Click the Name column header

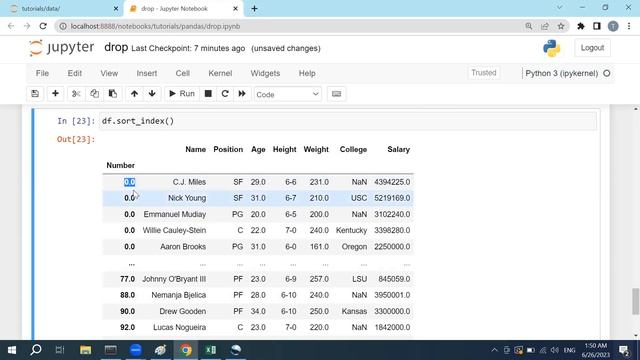pos(196,149)
